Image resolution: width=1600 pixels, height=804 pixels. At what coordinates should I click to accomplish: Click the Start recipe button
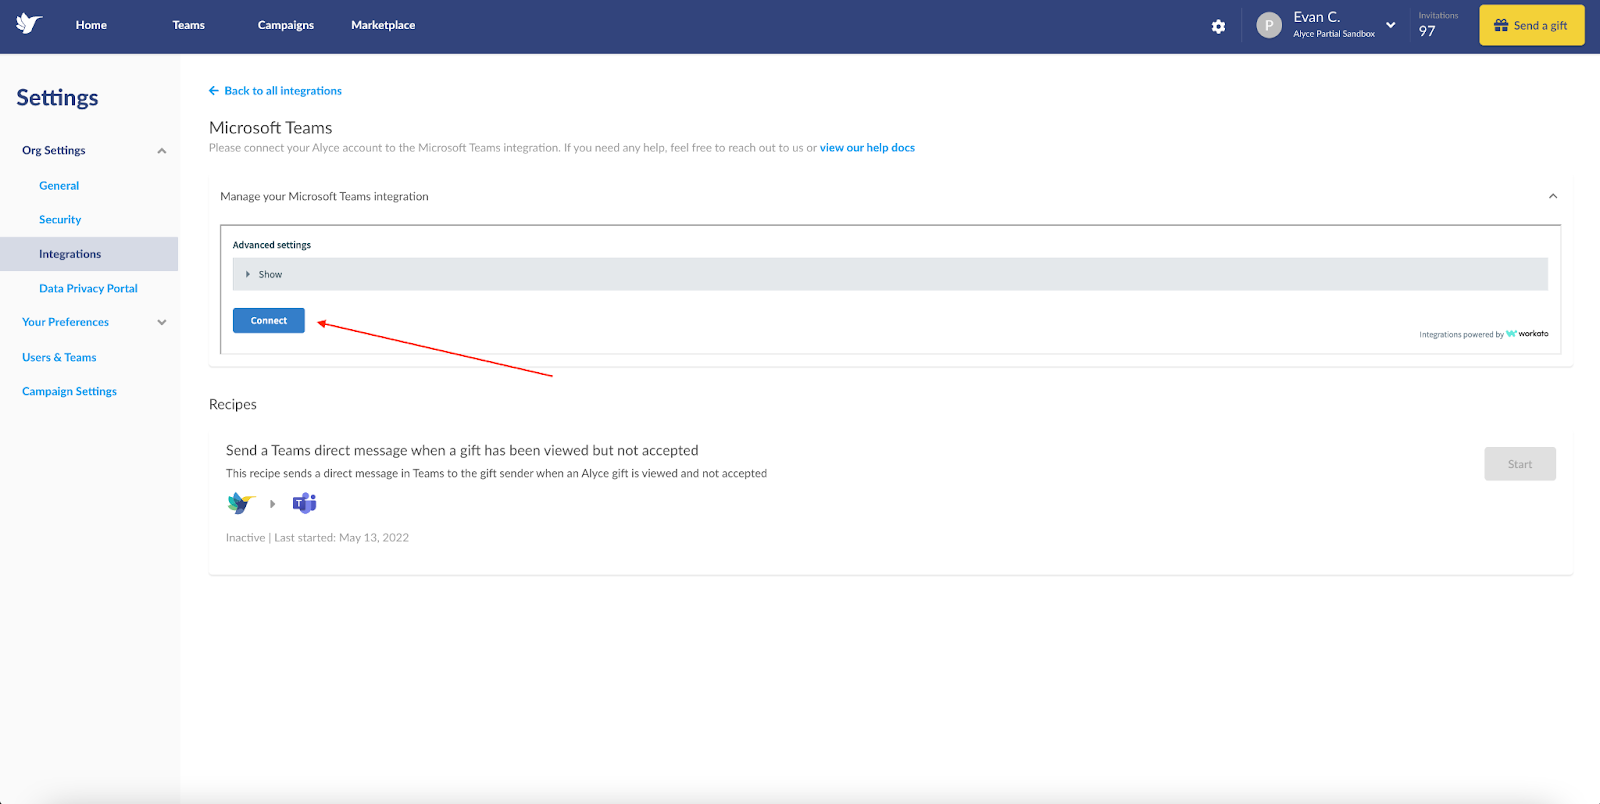[1520, 464]
